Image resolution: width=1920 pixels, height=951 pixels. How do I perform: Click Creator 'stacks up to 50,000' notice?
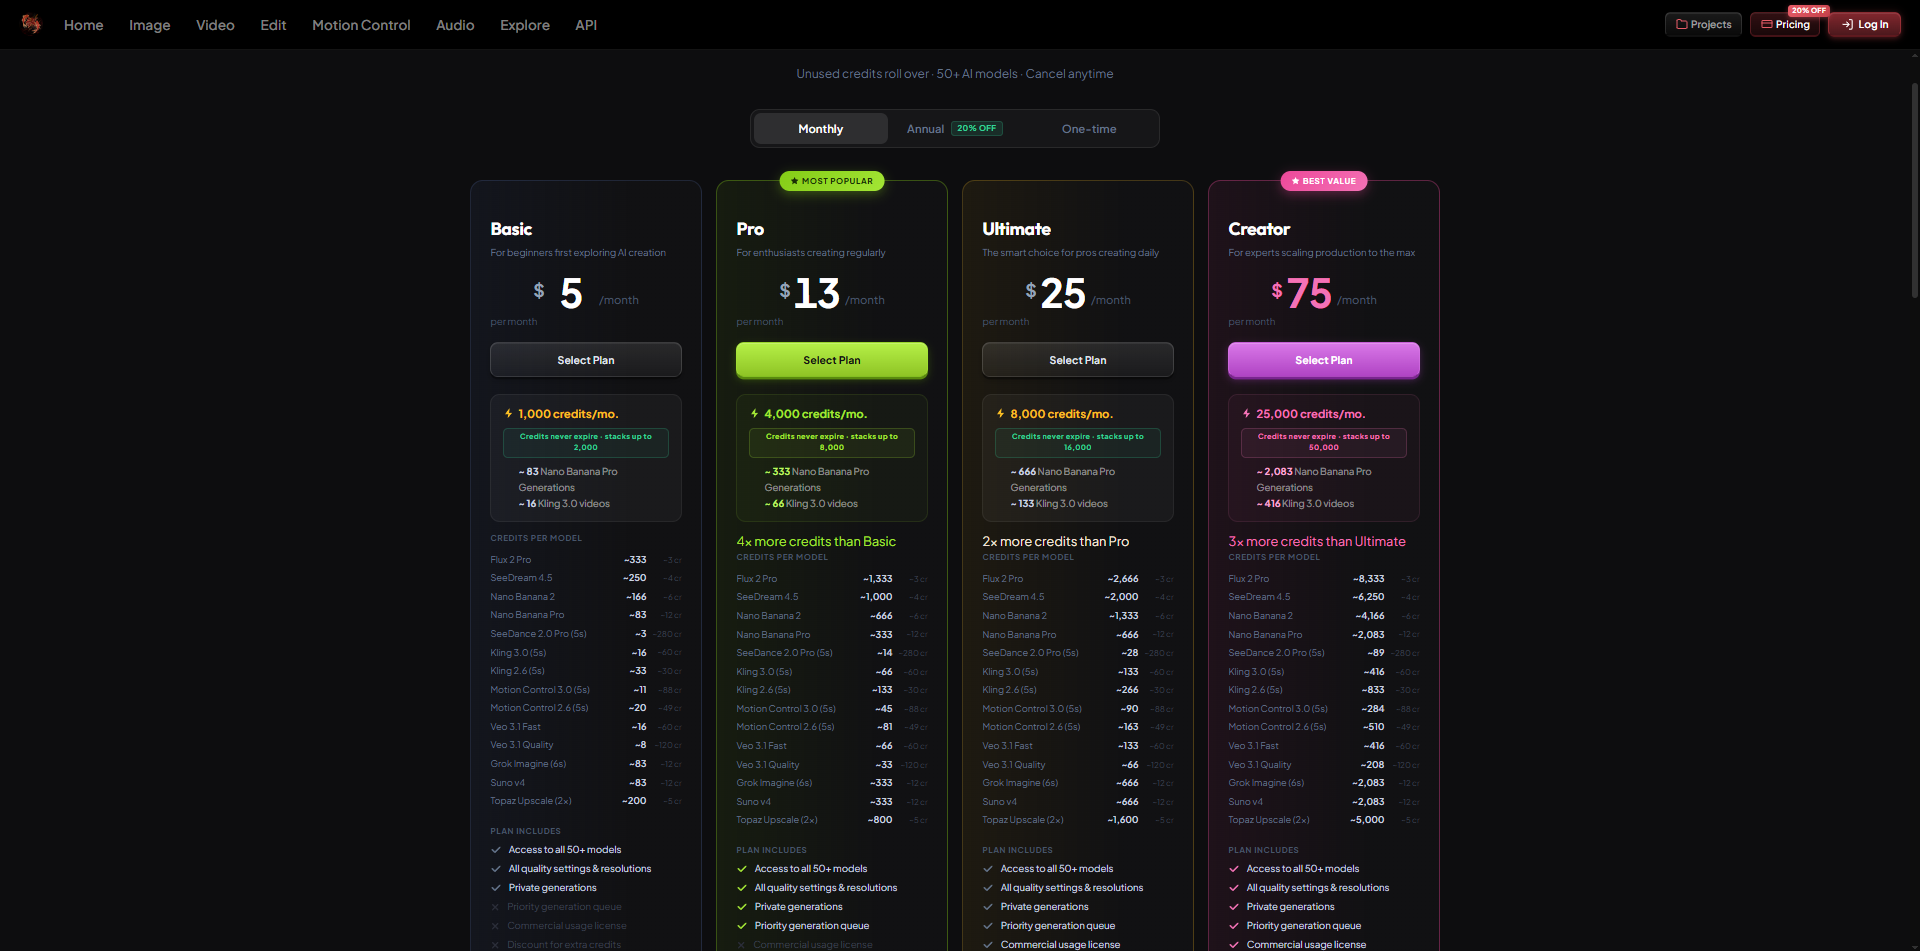click(x=1324, y=442)
